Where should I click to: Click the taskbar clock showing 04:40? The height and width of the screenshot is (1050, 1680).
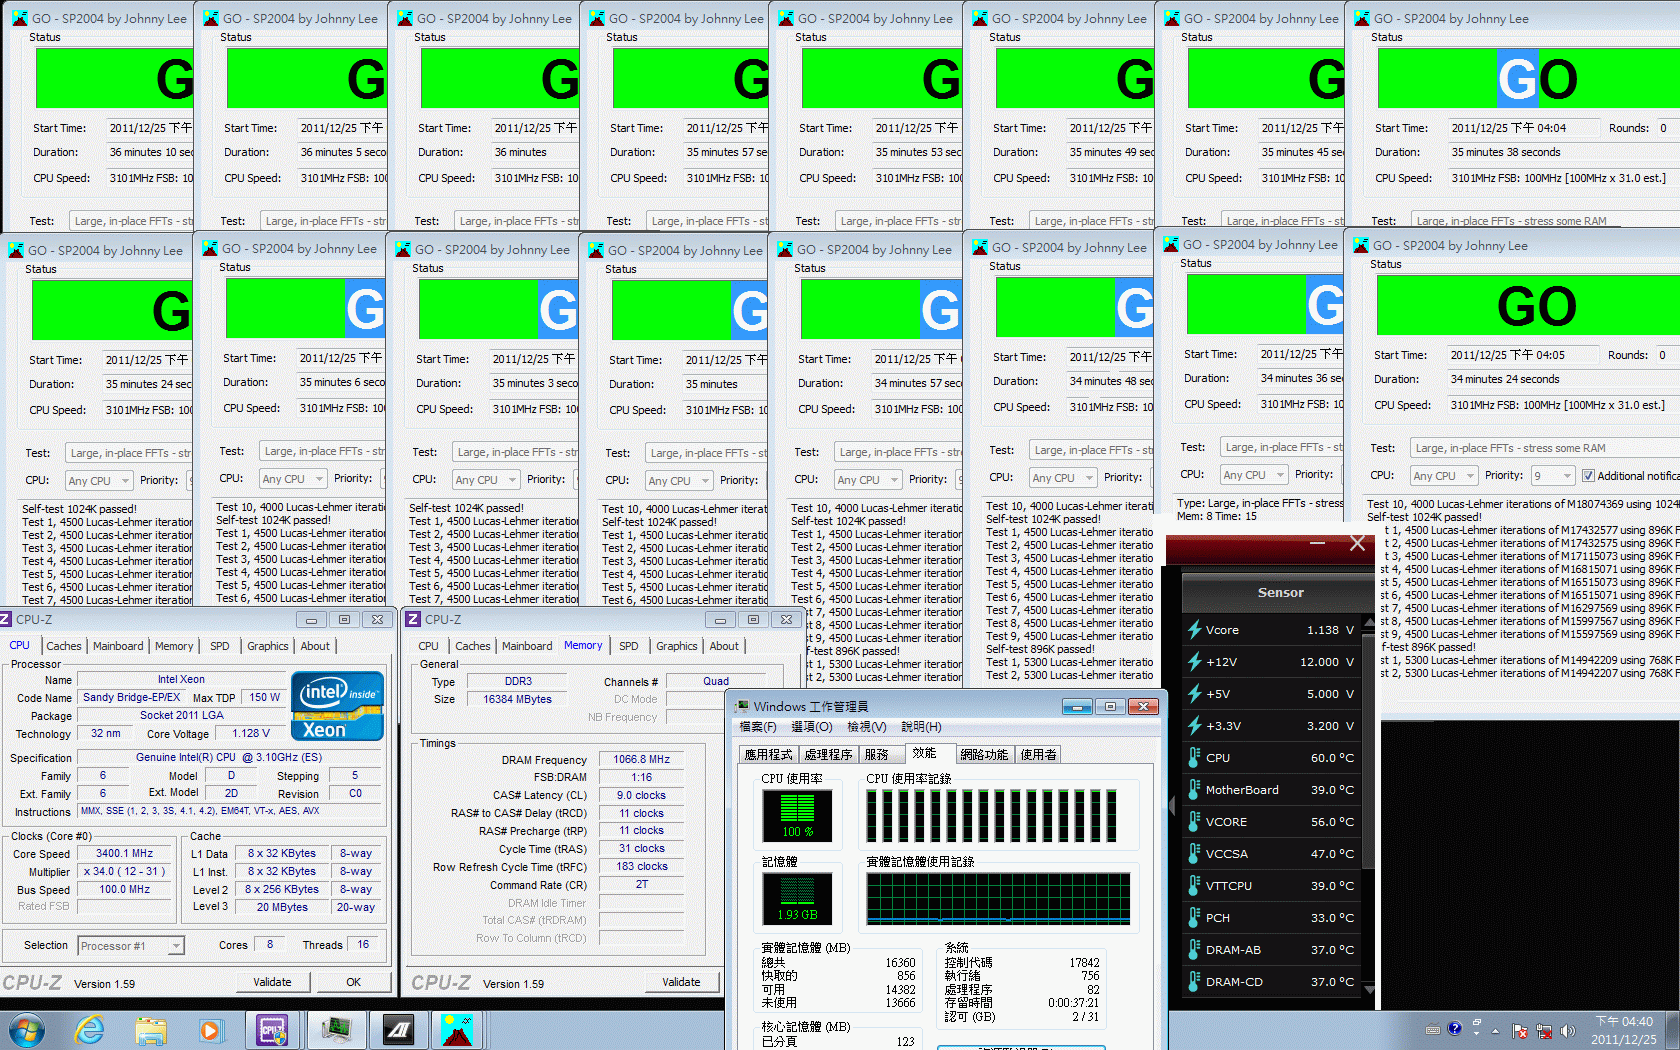[1624, 1030]
